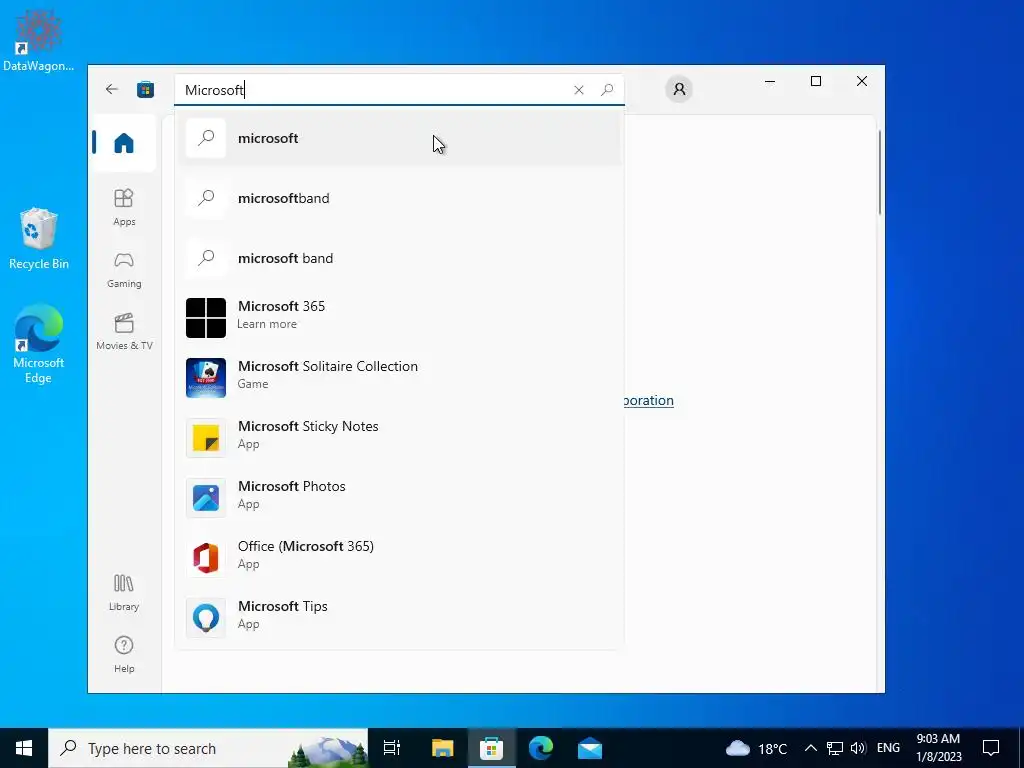1024x768 pixels.
Task: Open the user account profile icon
Action: pos(679,89)
